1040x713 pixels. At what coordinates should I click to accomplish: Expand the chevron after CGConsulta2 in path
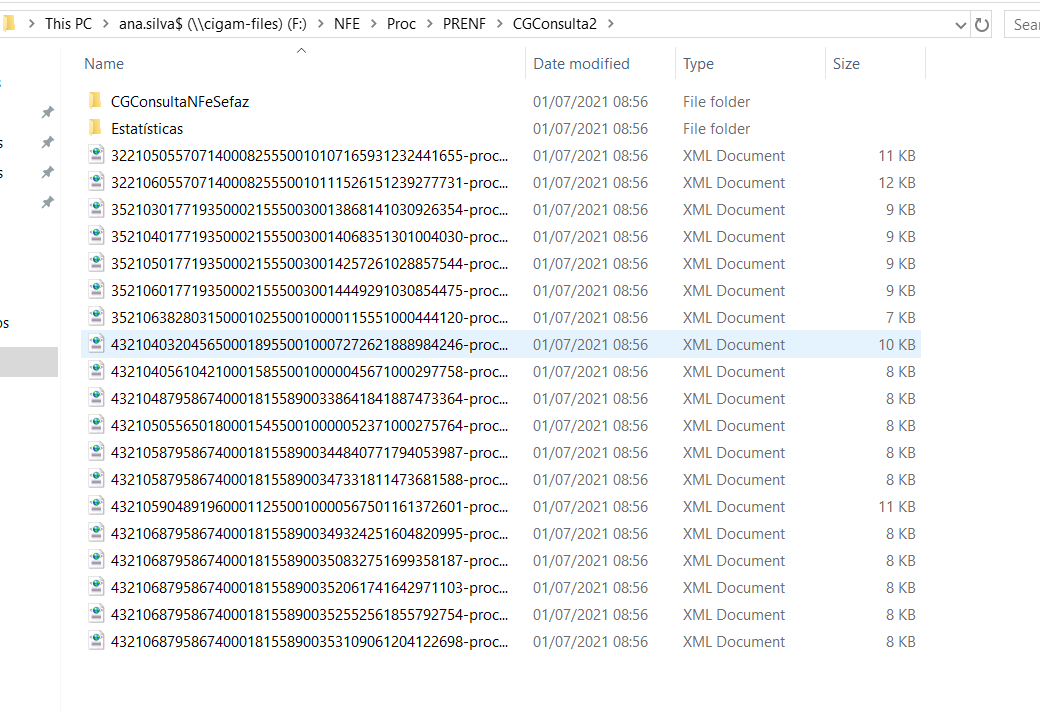(x=610, y=24)
